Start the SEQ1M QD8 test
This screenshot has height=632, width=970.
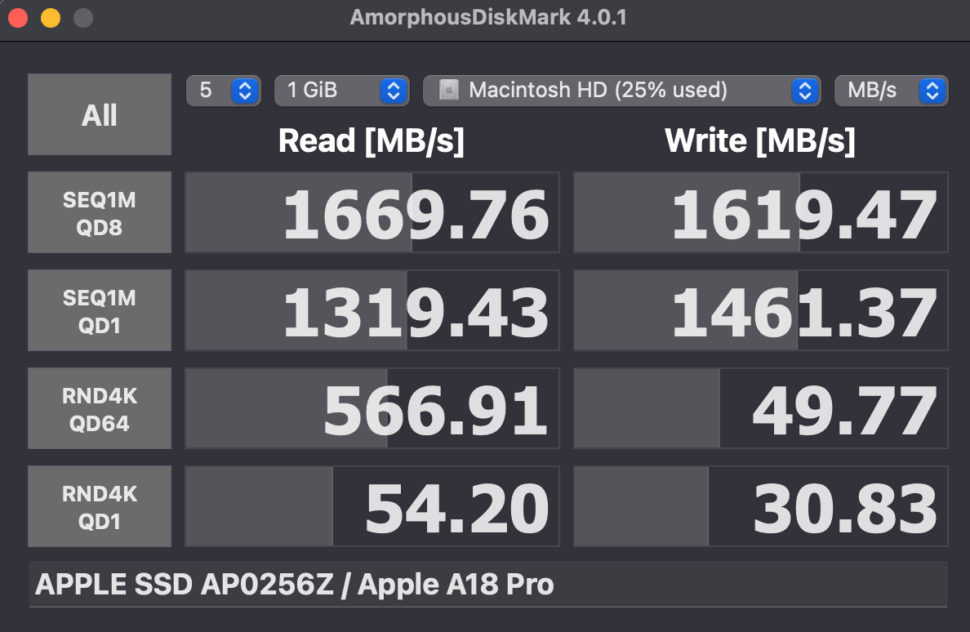coord(99,212)
